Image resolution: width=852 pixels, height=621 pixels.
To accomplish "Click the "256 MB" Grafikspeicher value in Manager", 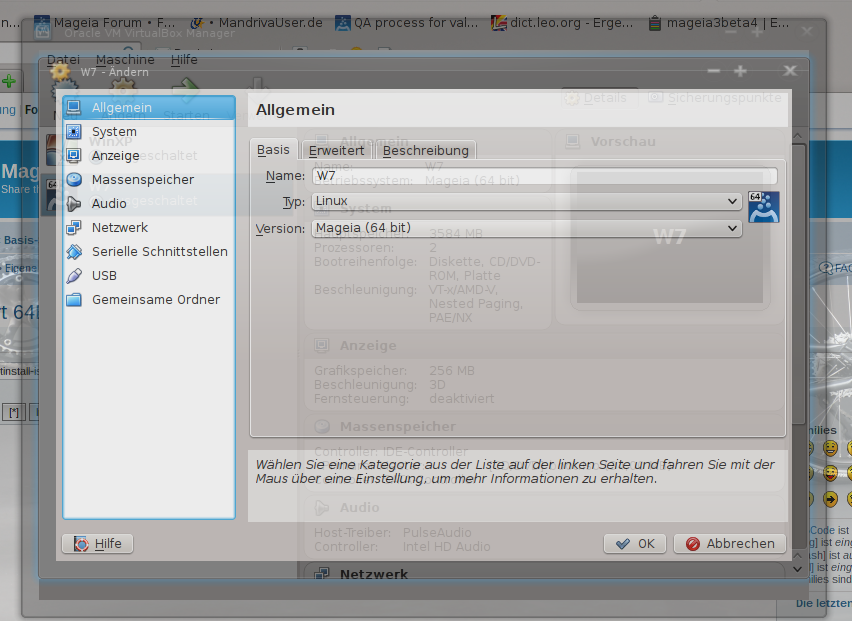I will [452, 371].
